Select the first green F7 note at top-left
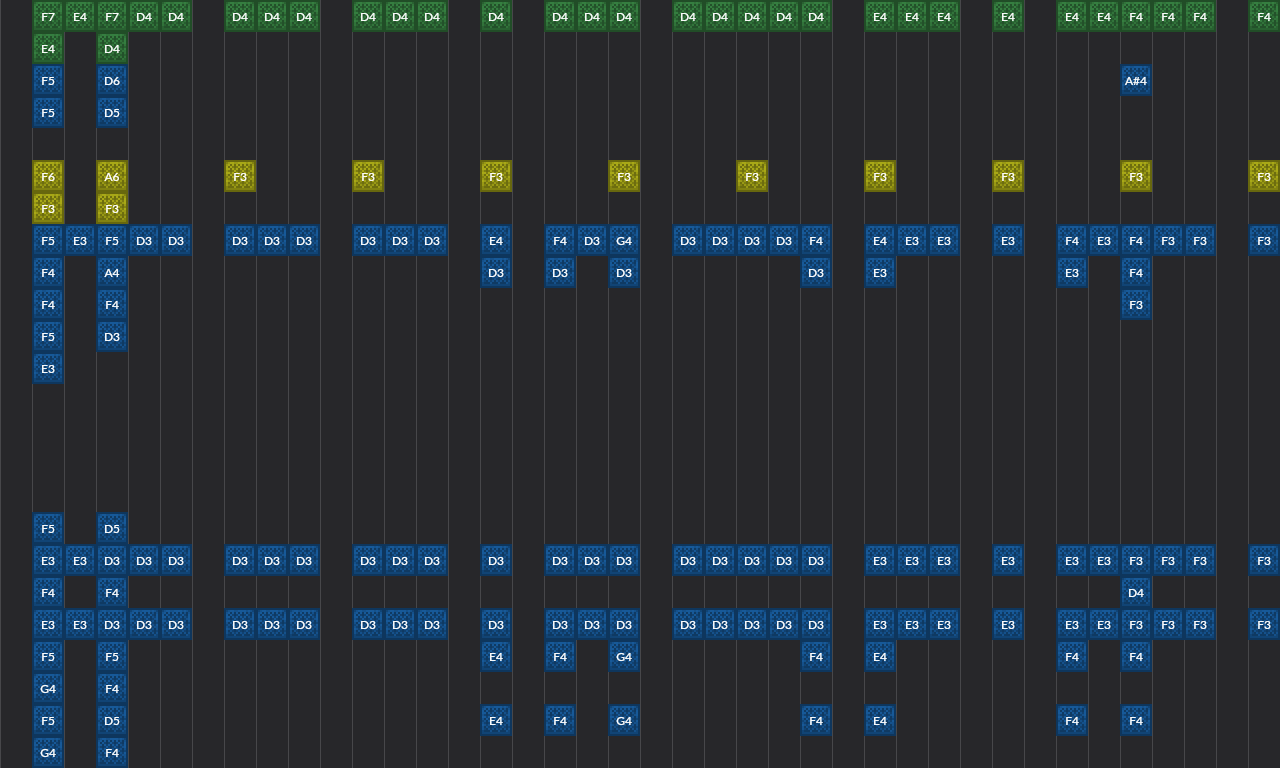Screen dimensions: 1280x768 click(x=48, y=17)
